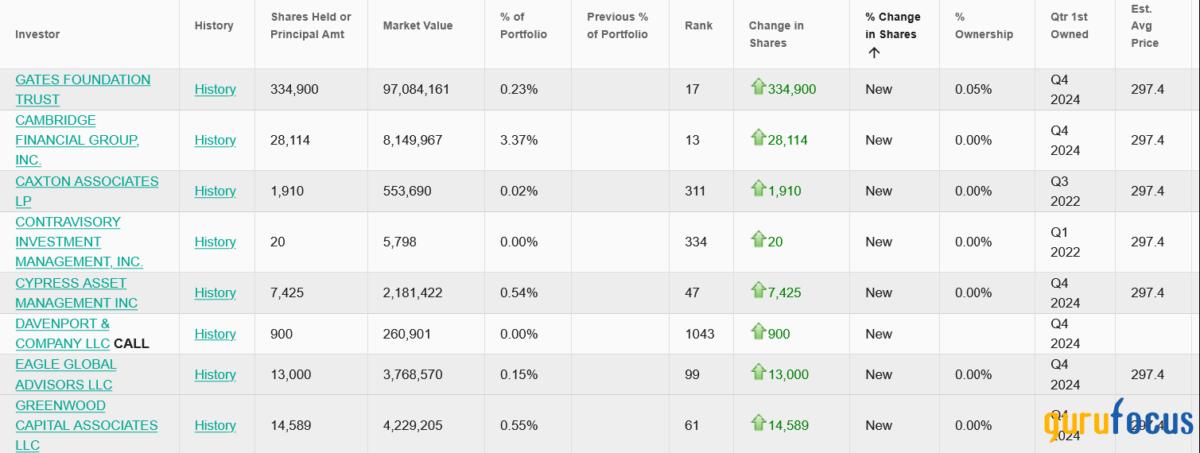Sort by Rank column header
The width and height of the screenshot is (1200, 453).
[x=696, y=25]
